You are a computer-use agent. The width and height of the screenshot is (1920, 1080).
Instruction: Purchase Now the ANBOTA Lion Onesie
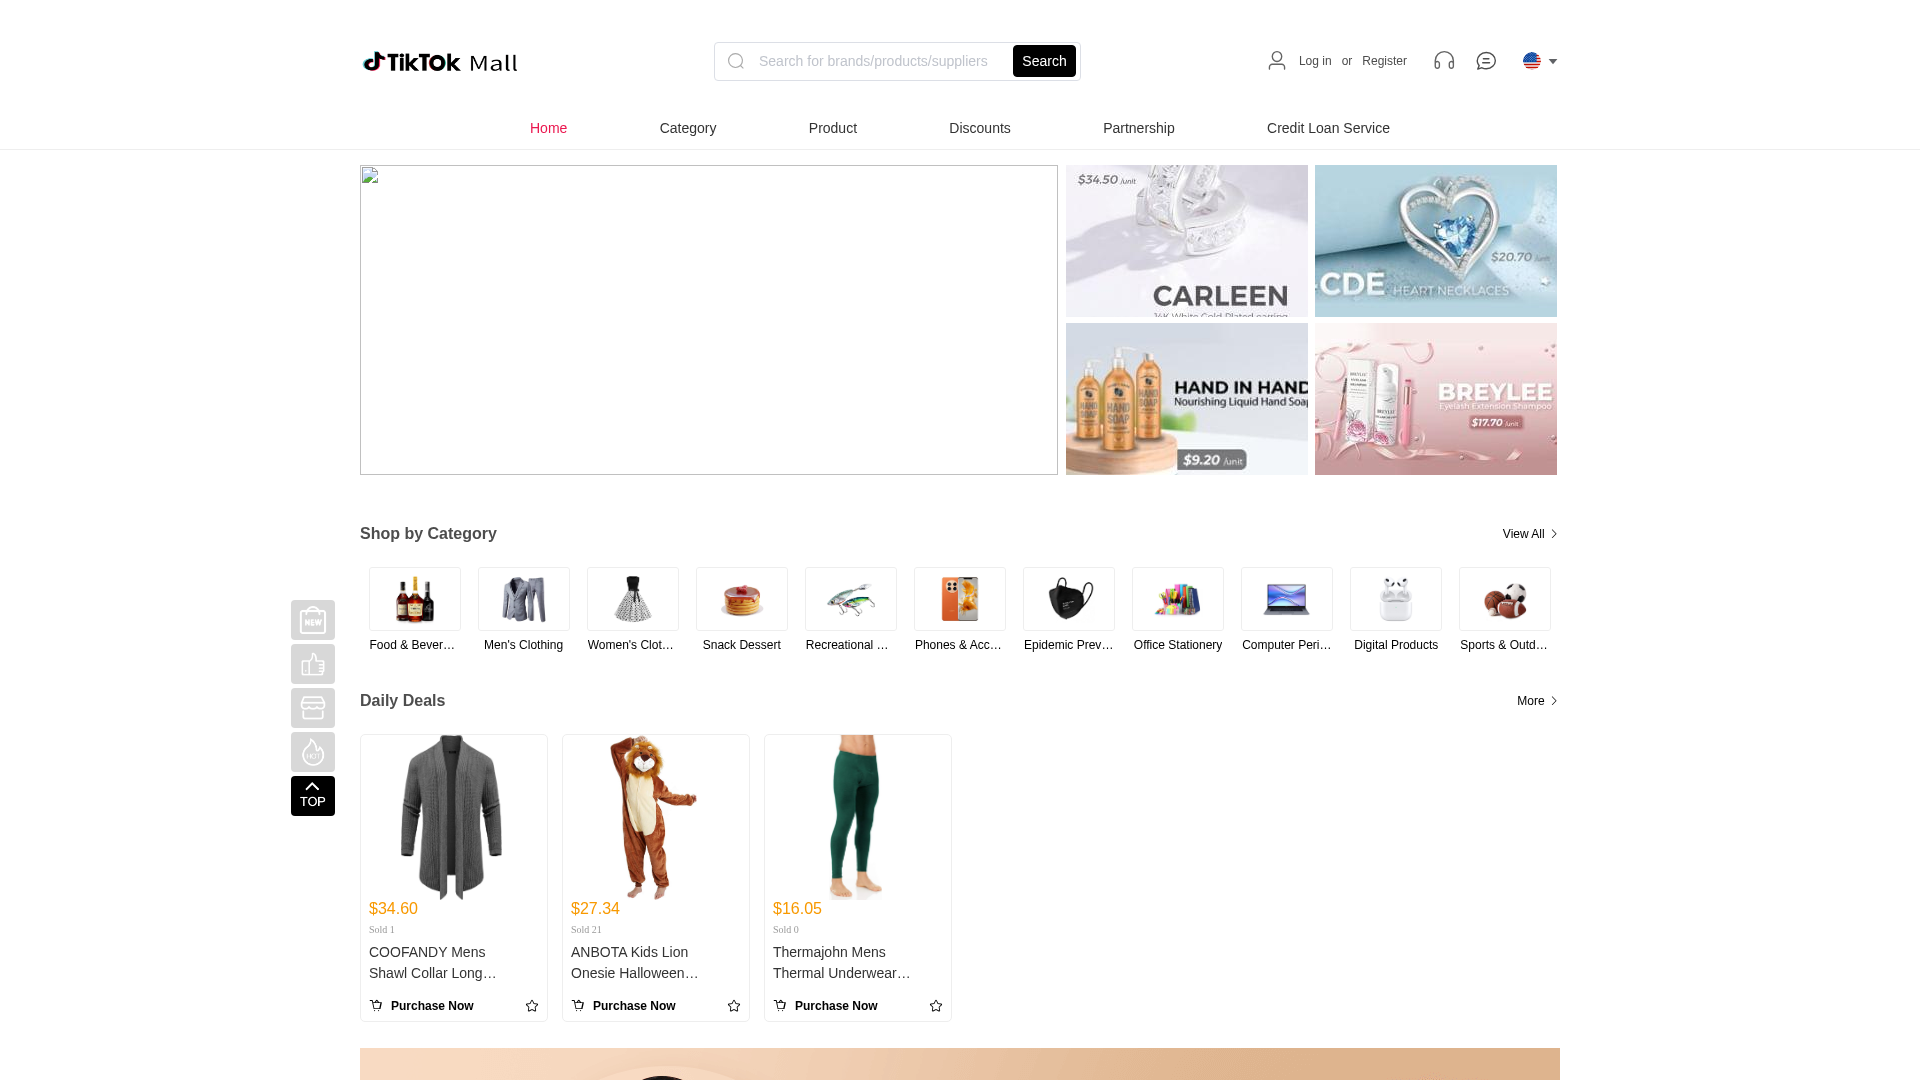623,1006
